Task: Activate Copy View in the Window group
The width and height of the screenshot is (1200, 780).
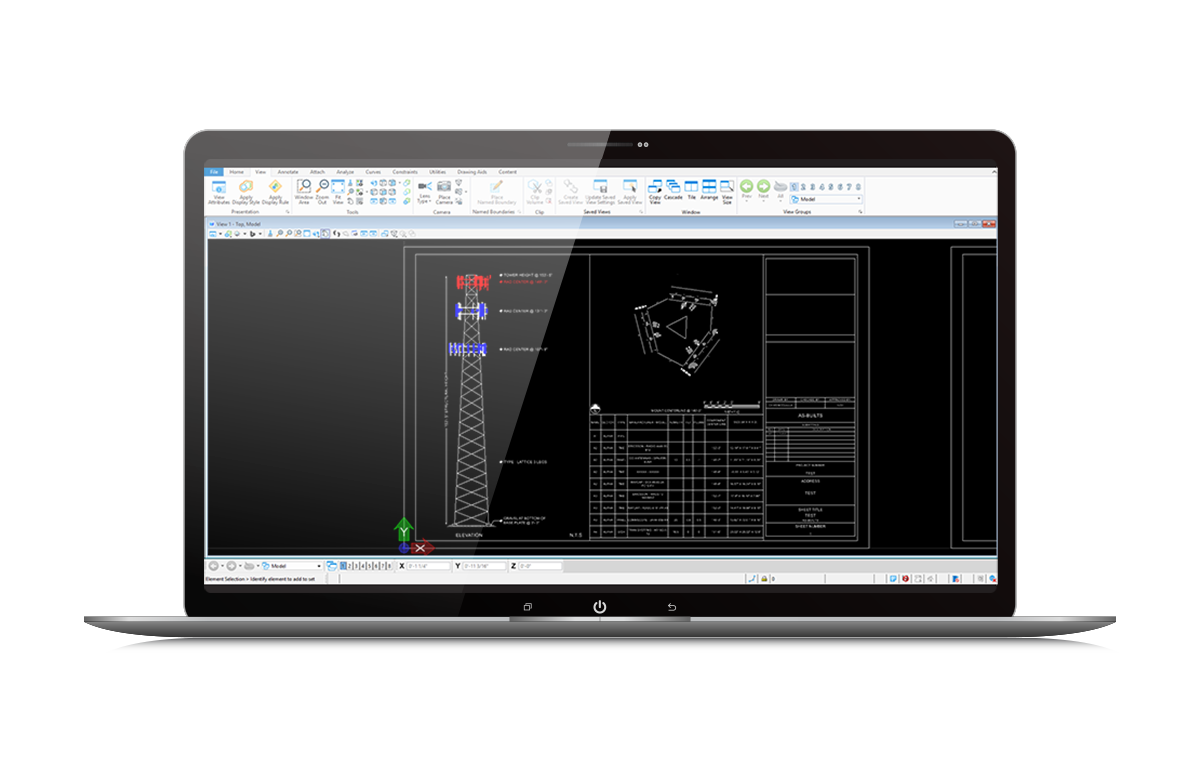Action: click(655, 192)
